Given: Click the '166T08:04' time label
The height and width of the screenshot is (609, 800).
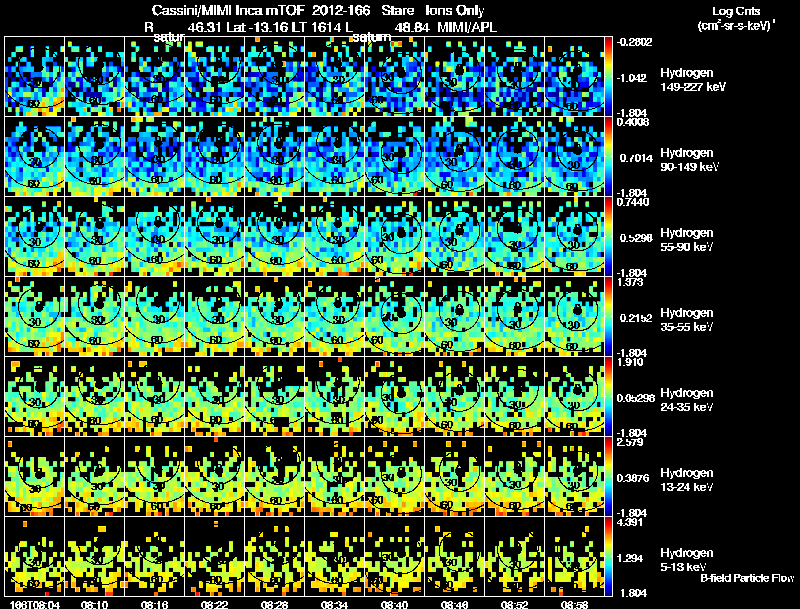Looking at the screenshot, I should (x=35, y=605).
